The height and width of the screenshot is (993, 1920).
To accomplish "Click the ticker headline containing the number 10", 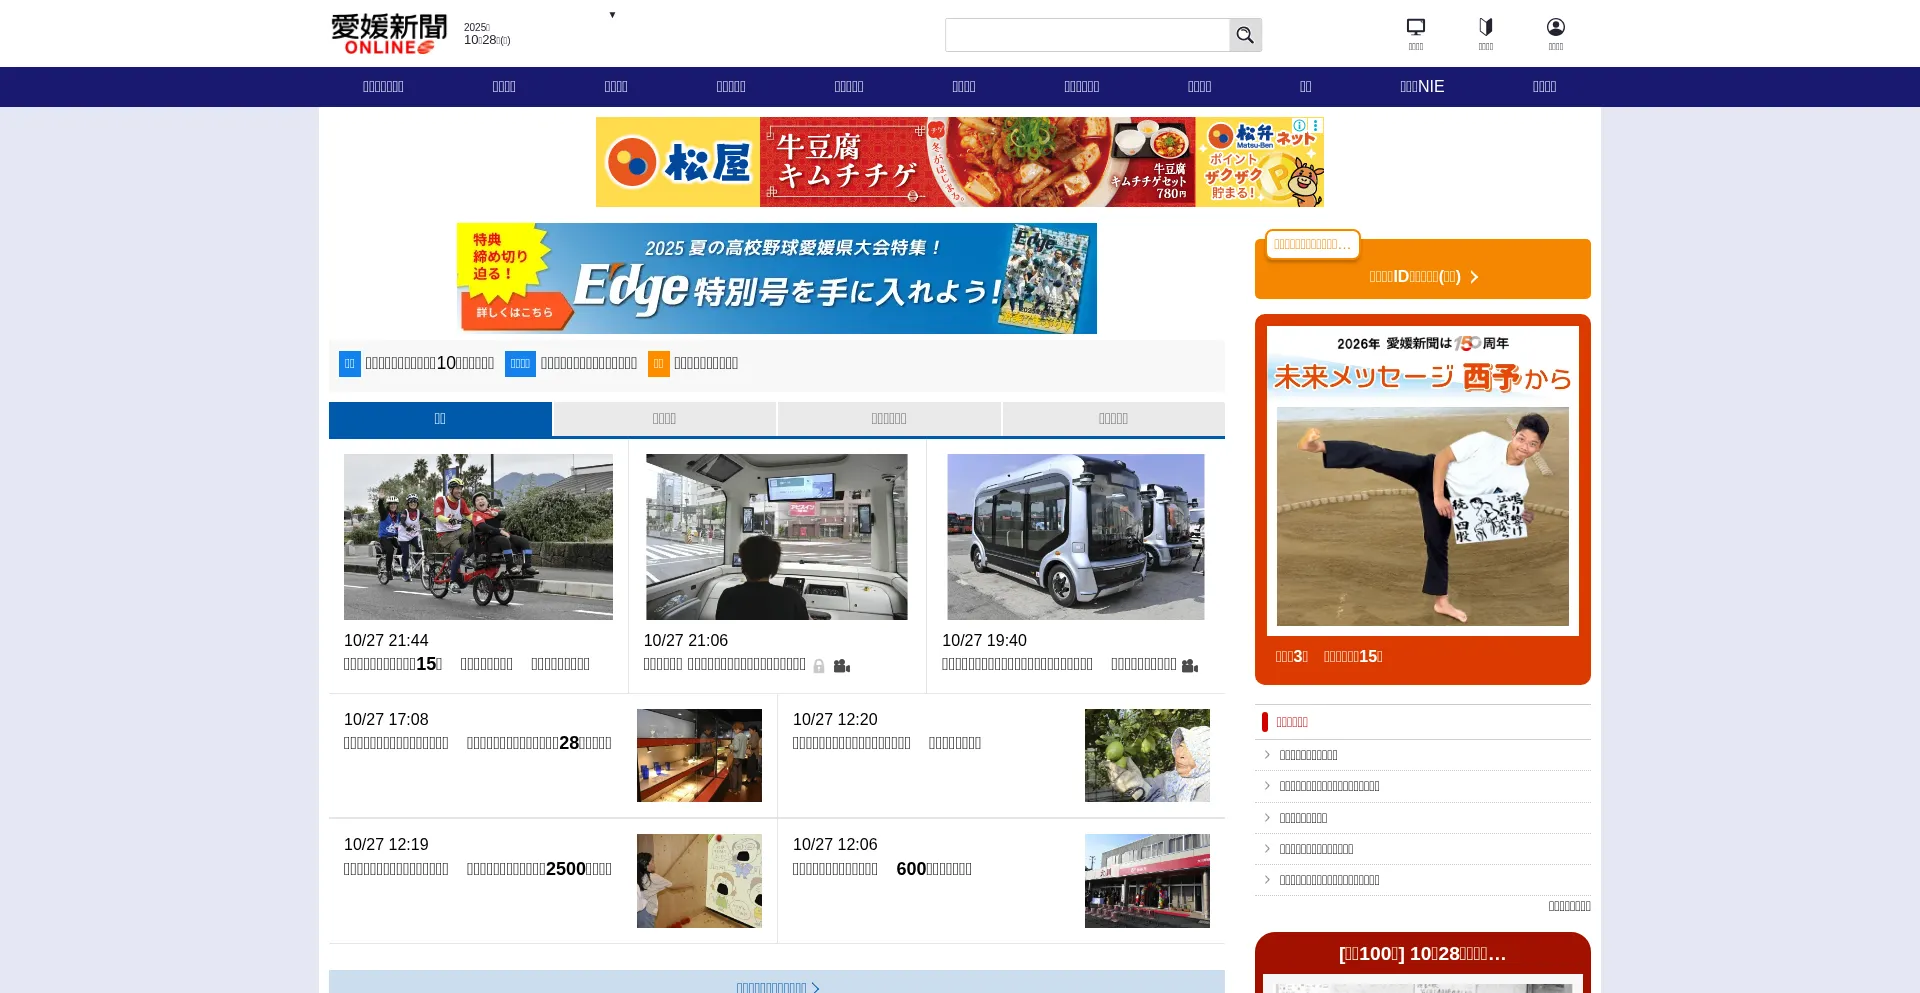I will pyautogui.click(x=430, y=364).
